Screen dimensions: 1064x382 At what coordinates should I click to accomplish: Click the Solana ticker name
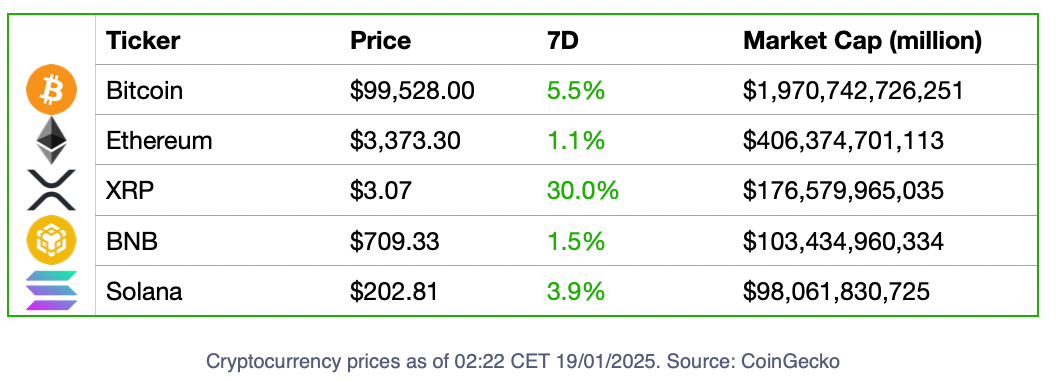(145, 291)
